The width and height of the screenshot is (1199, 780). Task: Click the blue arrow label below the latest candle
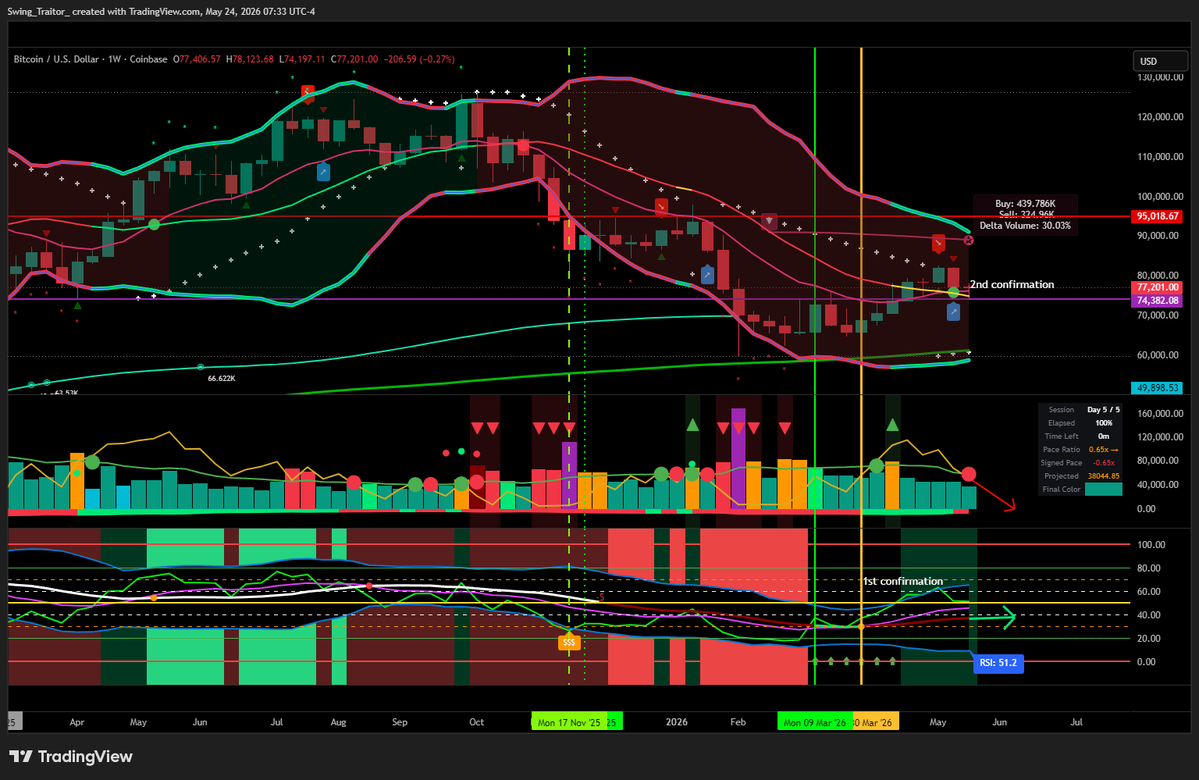coord(954,311)
